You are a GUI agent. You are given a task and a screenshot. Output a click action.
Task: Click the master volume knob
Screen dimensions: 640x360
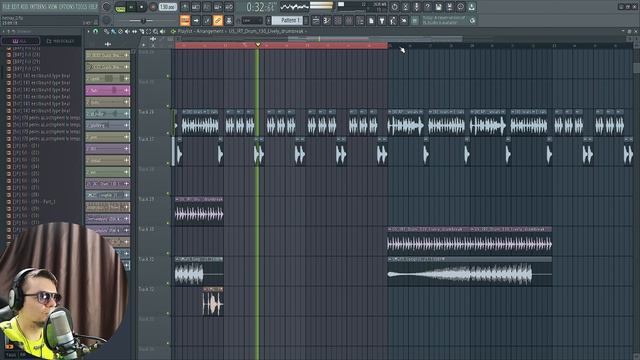(107, 7)
